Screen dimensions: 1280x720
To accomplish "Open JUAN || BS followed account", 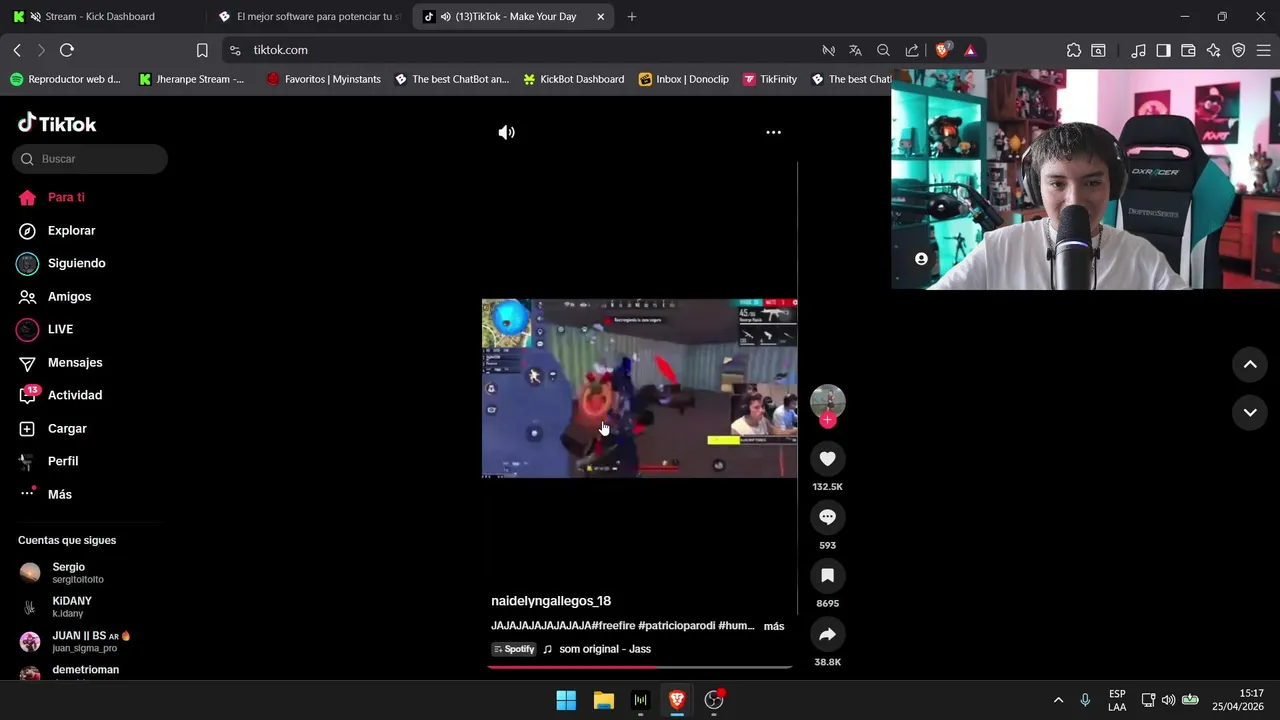I will 90,641.
